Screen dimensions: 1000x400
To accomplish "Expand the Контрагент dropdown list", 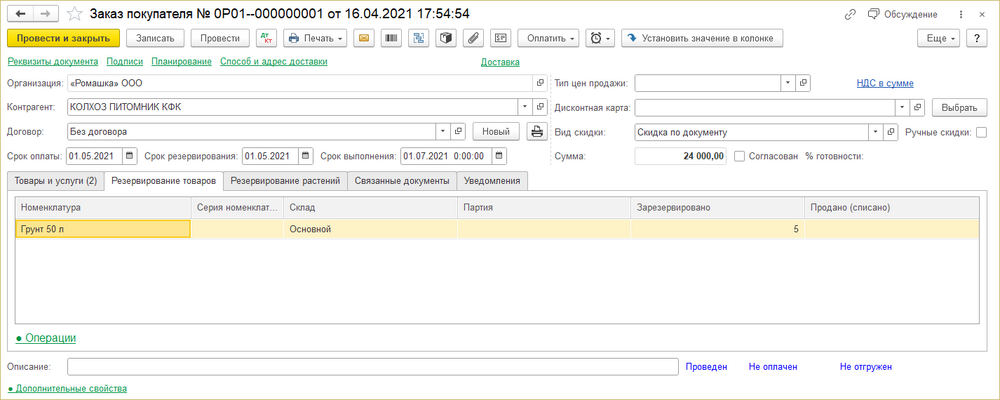I will tap(526, 107).
